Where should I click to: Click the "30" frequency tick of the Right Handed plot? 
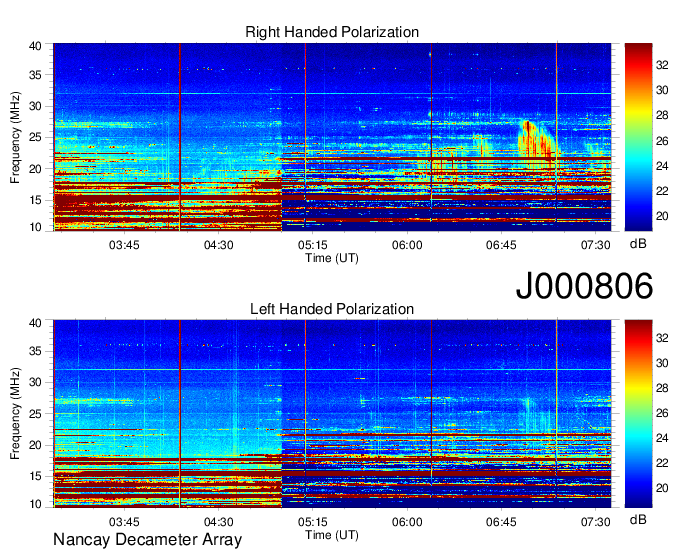(35, 106)
